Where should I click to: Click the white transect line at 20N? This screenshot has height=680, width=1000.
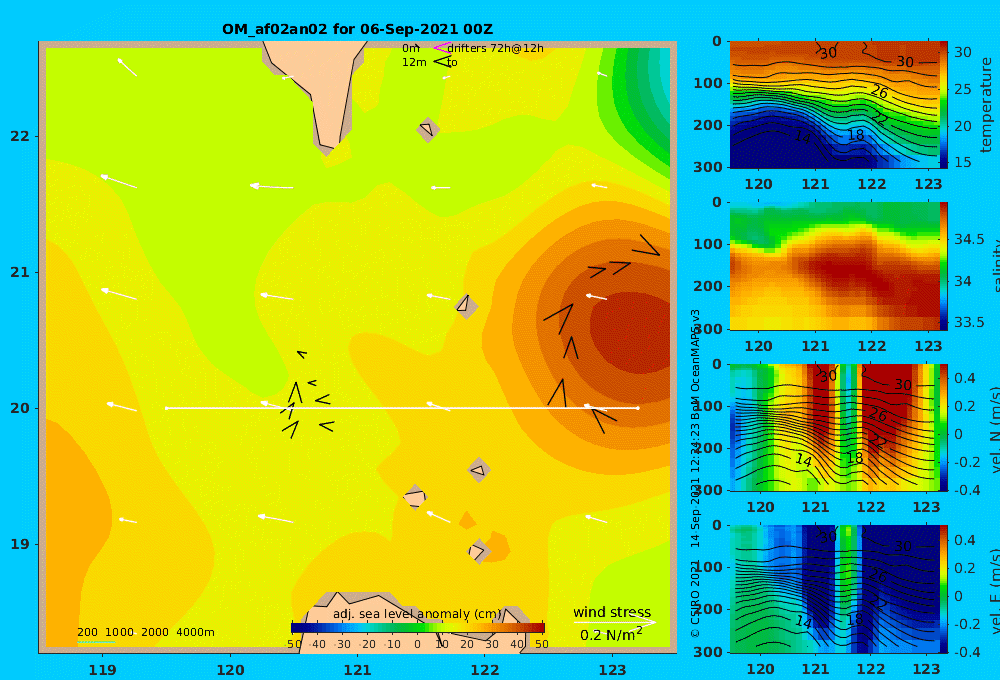coord(402,408)
